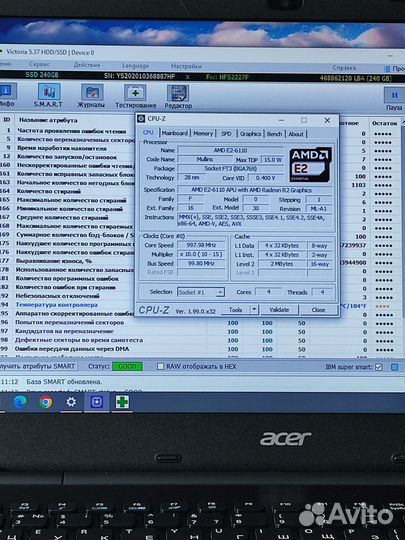This screenshot has height=540, width=405.
Task: Click the Tools button in CPU-Z
Action: tap(236, 310)
